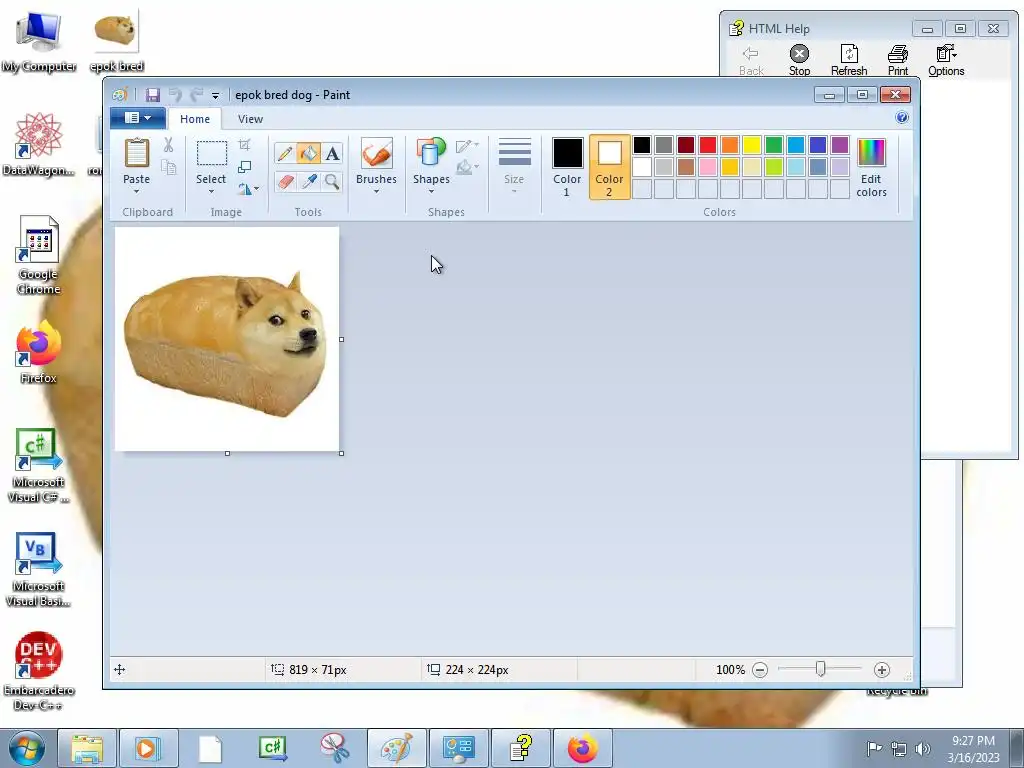Click the Resize icon in Image group
1024x768 pixels.
pyautogui.click(x=244, y=167)
